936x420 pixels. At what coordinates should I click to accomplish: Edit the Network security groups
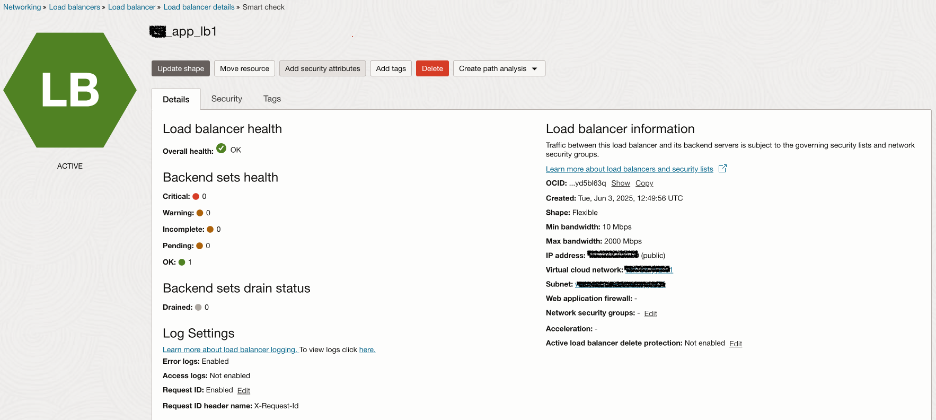click(651, 313)
